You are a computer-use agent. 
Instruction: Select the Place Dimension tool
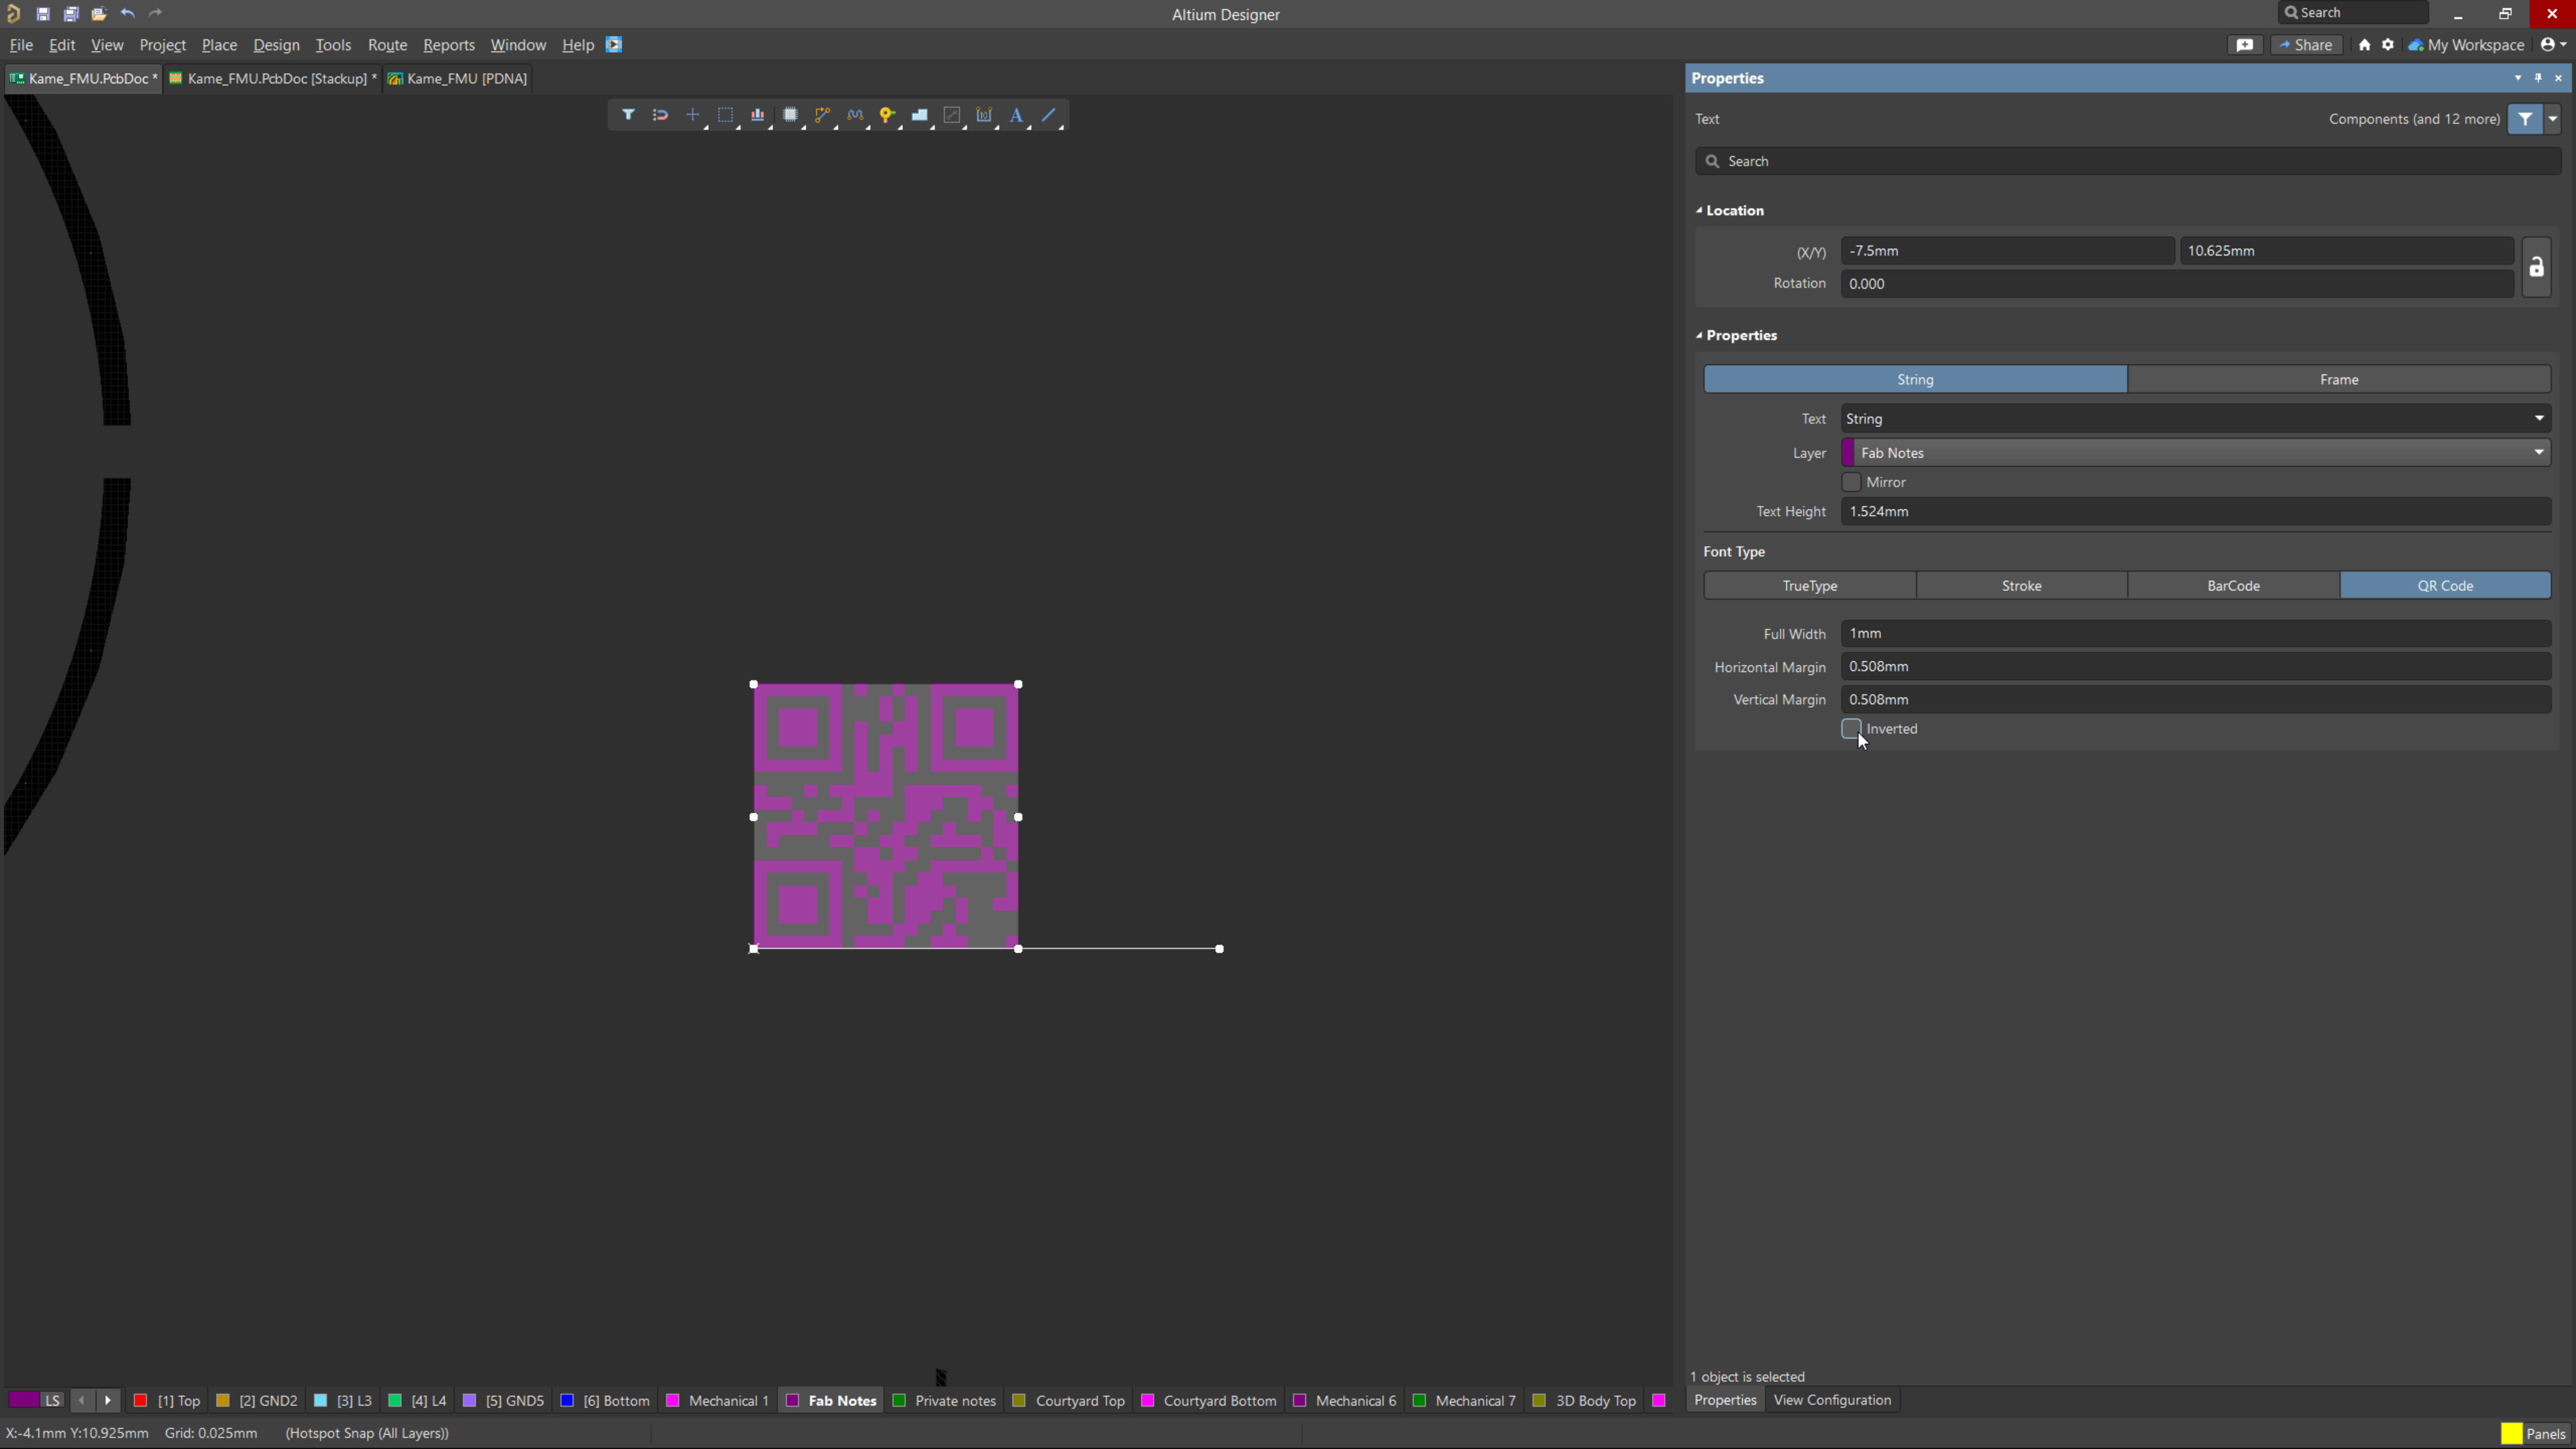click(x=984, y=115)
